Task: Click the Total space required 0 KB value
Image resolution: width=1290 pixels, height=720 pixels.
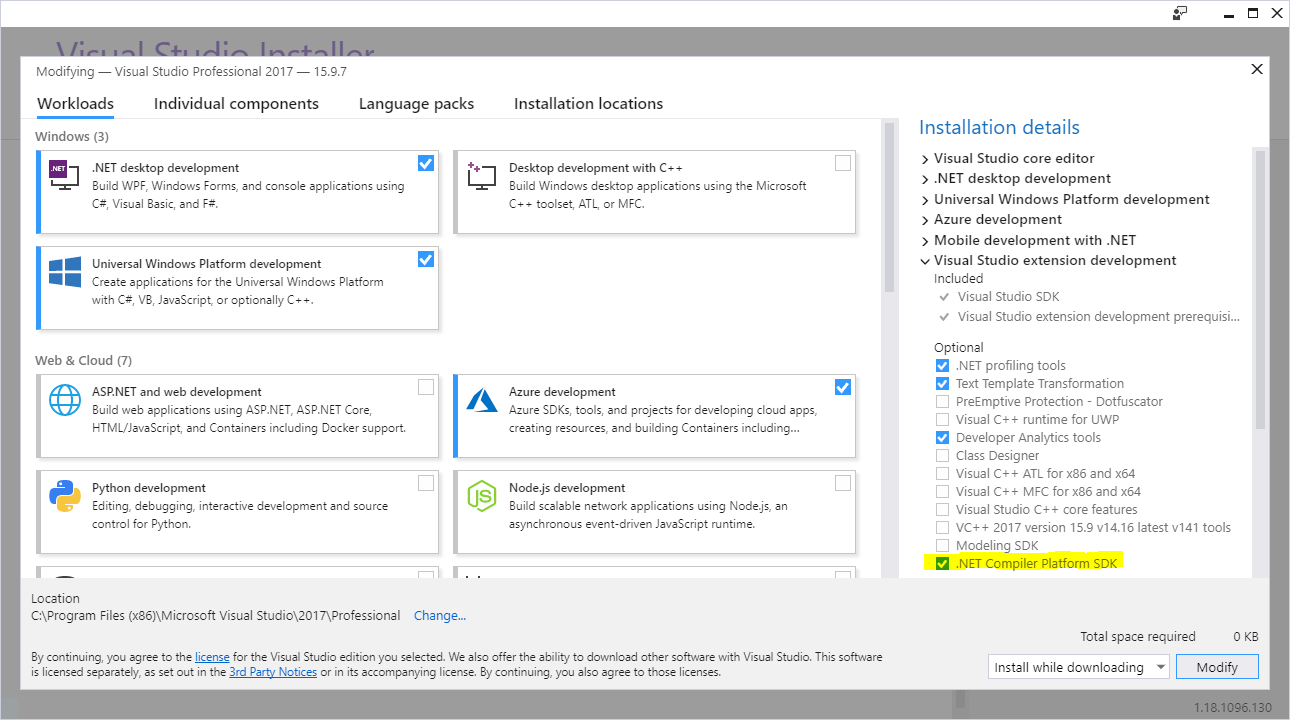Action: click(1245, 636)
